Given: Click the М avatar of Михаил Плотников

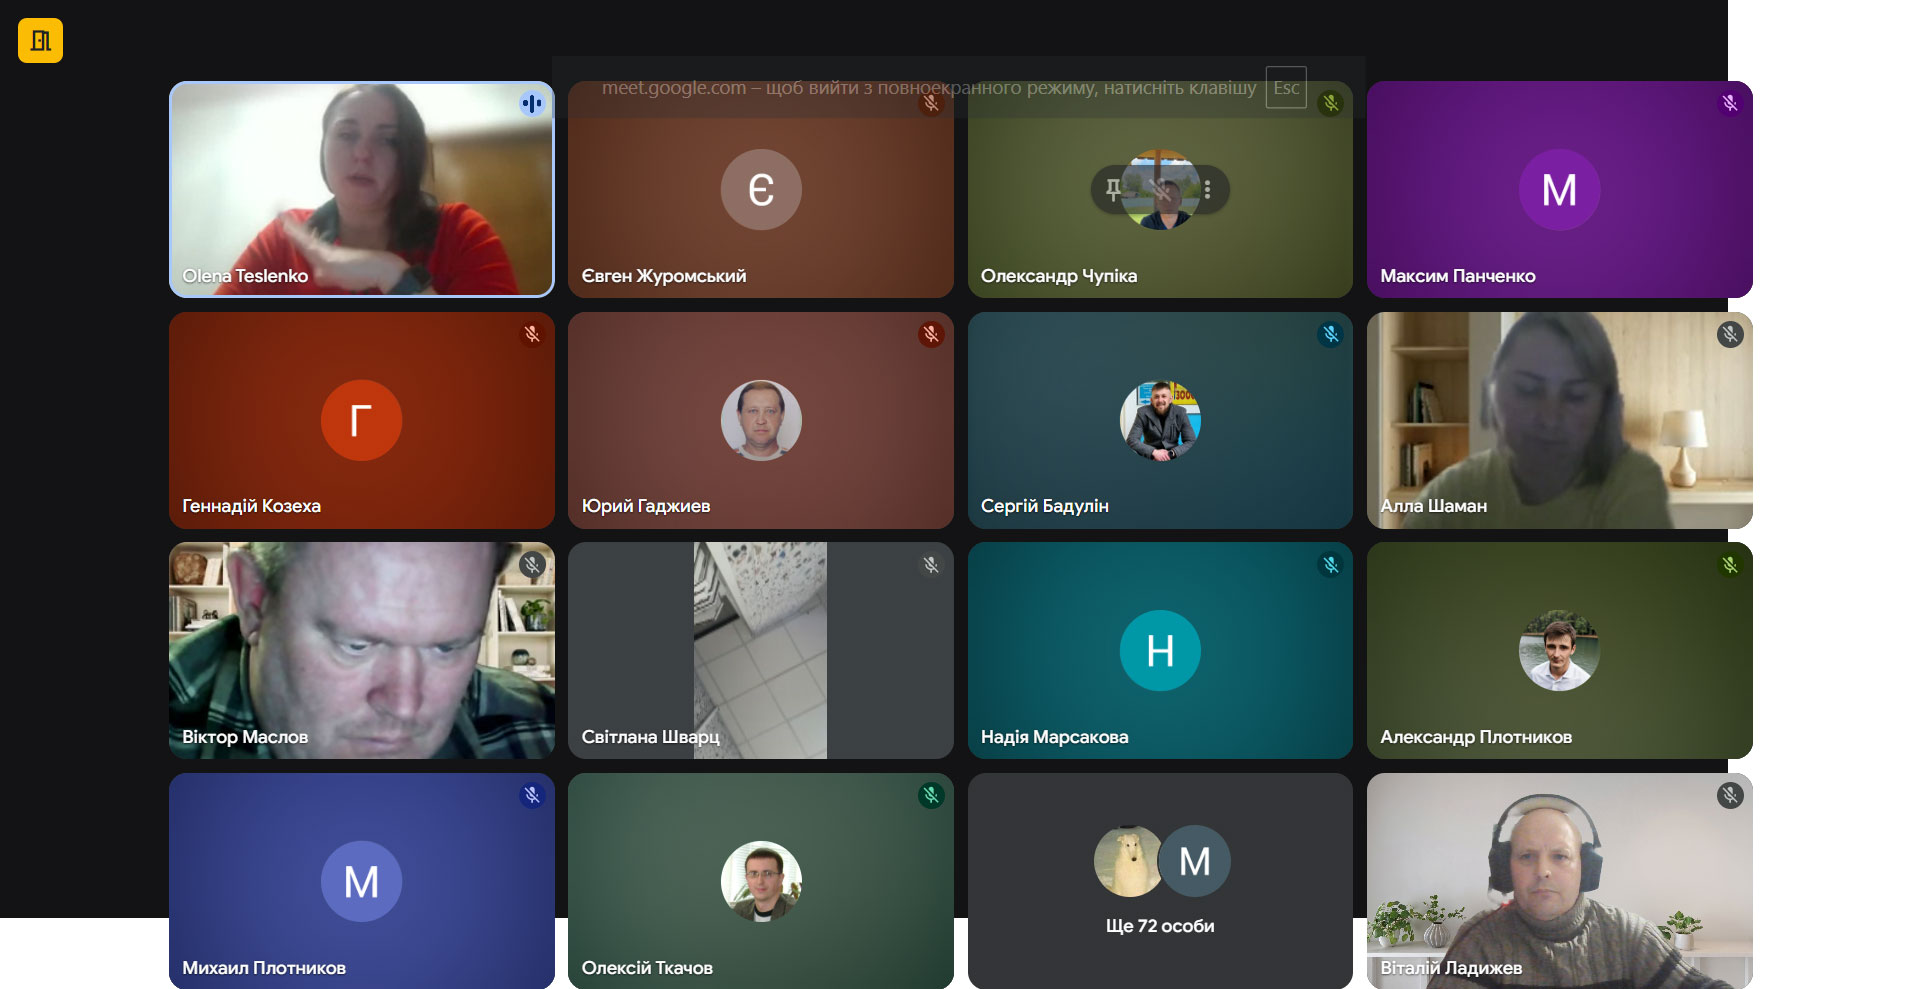Looking at the screenshot, I should click(361, 881).
